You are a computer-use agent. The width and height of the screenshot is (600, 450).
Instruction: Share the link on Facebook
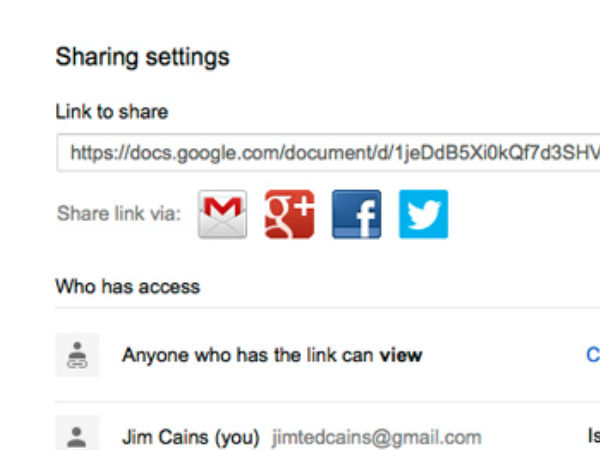click(x=356, y=214)
